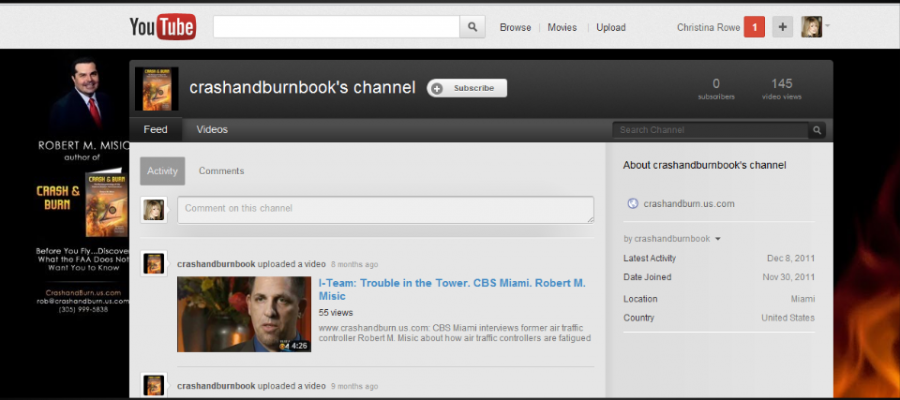This screenshot has height=400, width=900.
Task: Click the Crash & Burn book cover in the sidebar
Action: (106, 203)
